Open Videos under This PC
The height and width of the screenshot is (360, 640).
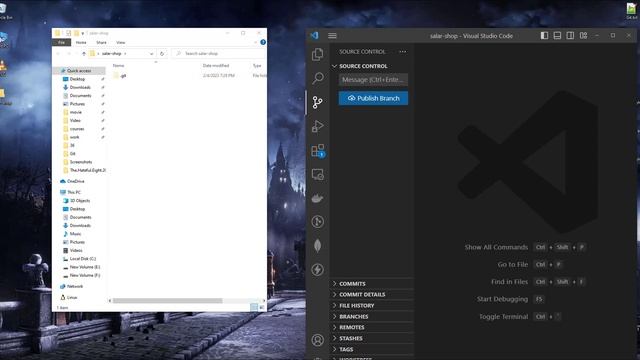(x=76, y=251)
